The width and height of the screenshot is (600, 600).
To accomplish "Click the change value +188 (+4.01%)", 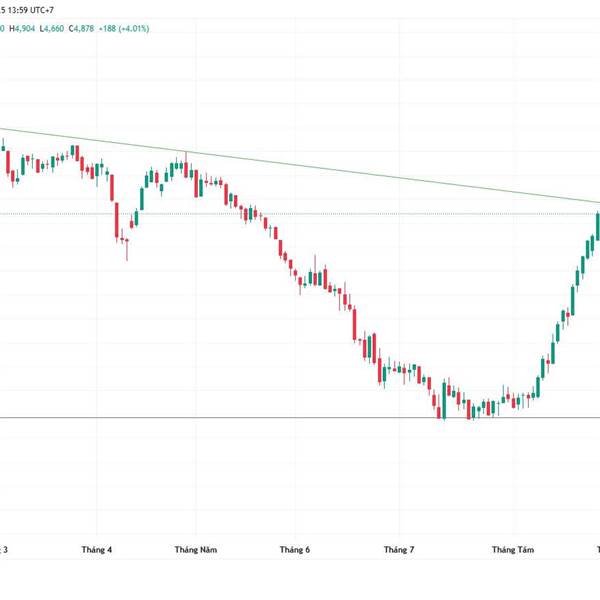I will 124,29.
